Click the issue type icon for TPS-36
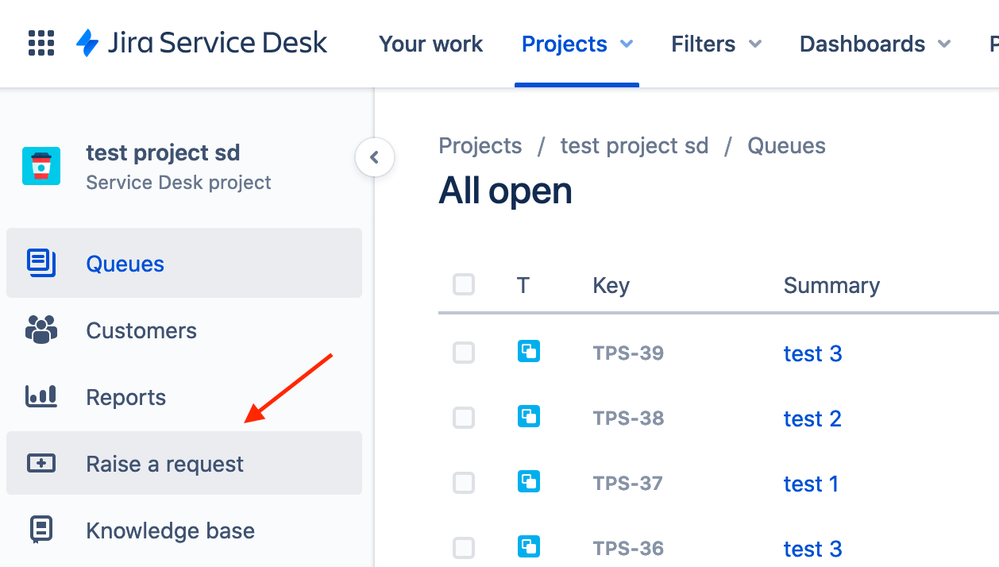Image resolution: width=999 pixels, height=567 pixels. click(x=529, y=547)
